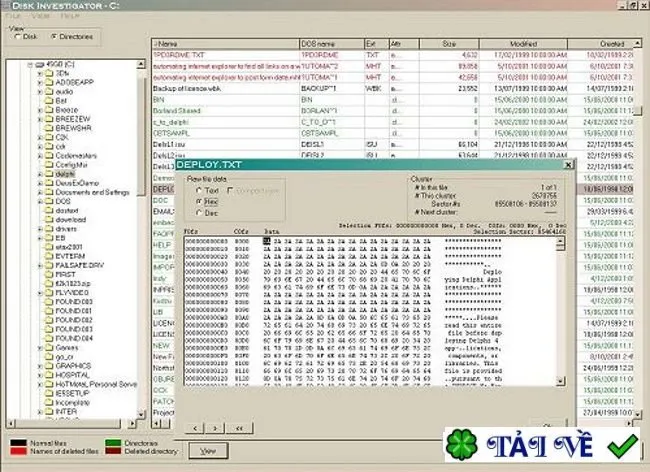Screen dimensions: 650x472
Task: Open the Help menu
Action: [x=70, y=16]
